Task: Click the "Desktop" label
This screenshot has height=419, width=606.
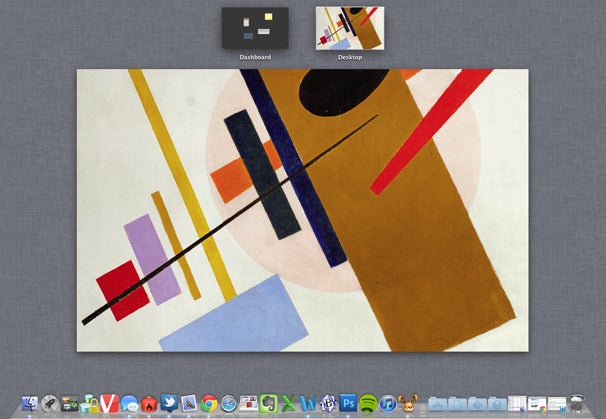Action: tap(350, 57)
